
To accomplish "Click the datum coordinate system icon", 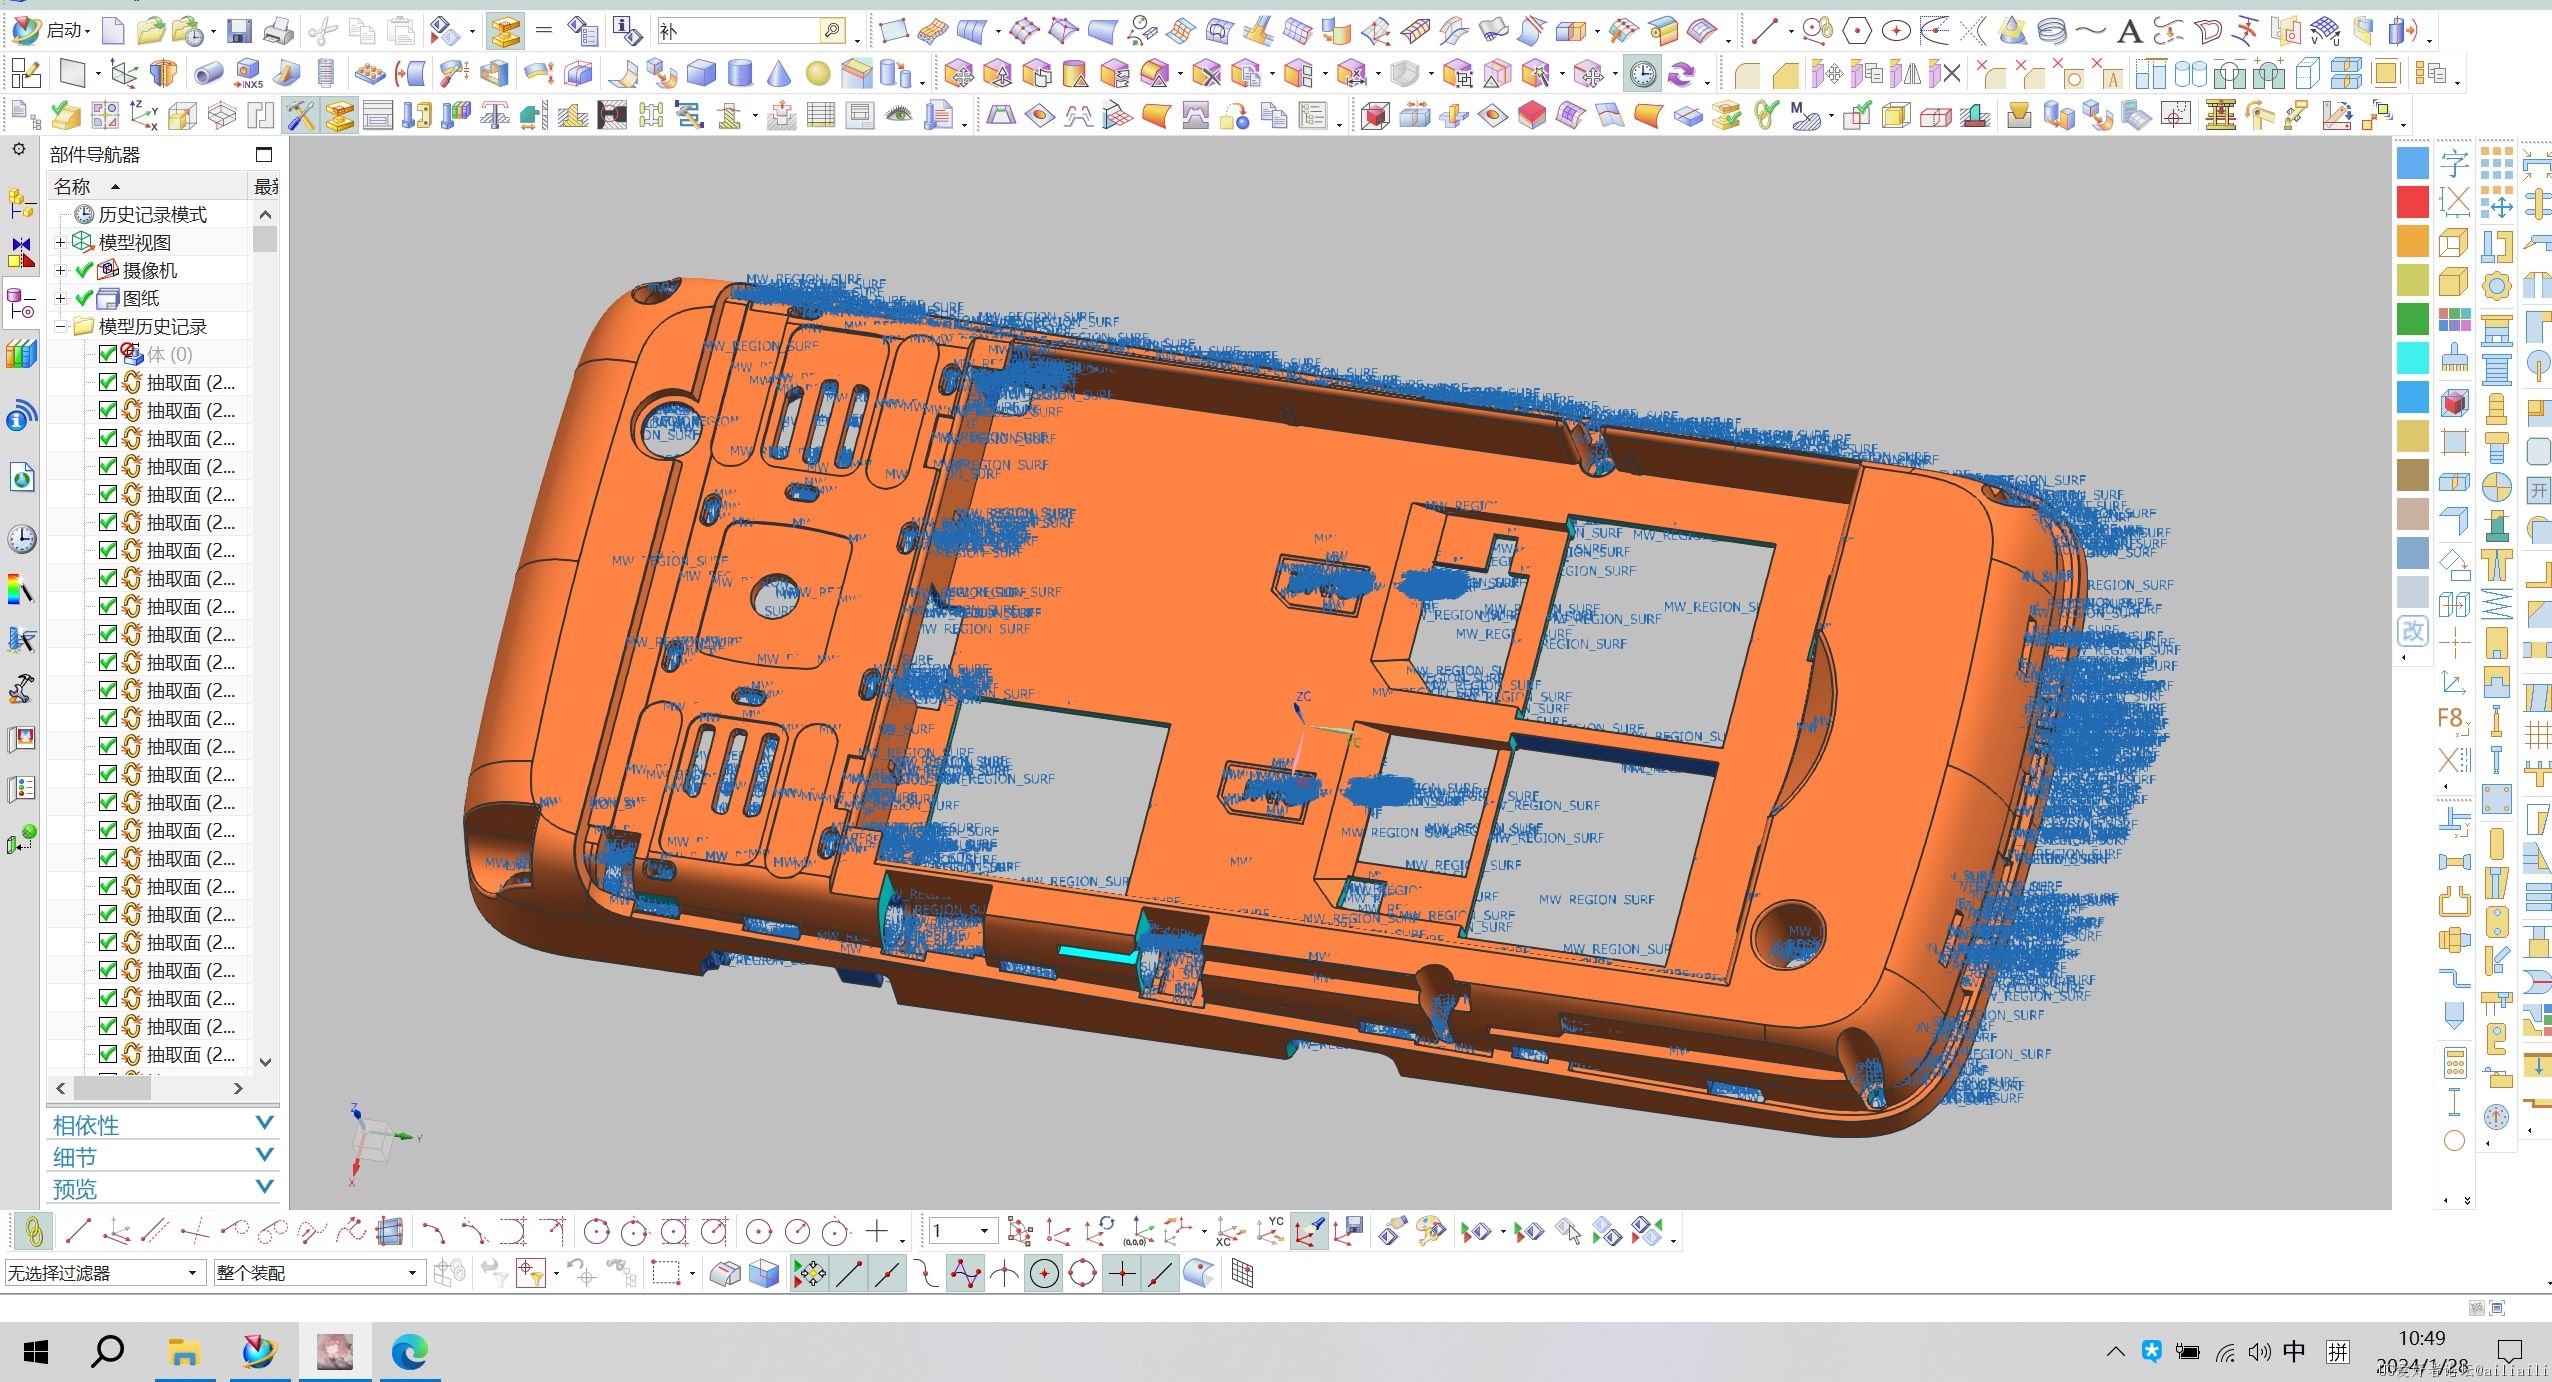I will (125, 74).
